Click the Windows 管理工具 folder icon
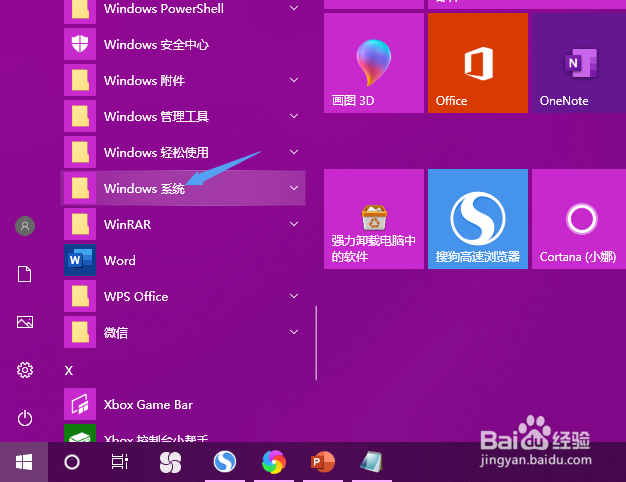 tap(80, 116)
